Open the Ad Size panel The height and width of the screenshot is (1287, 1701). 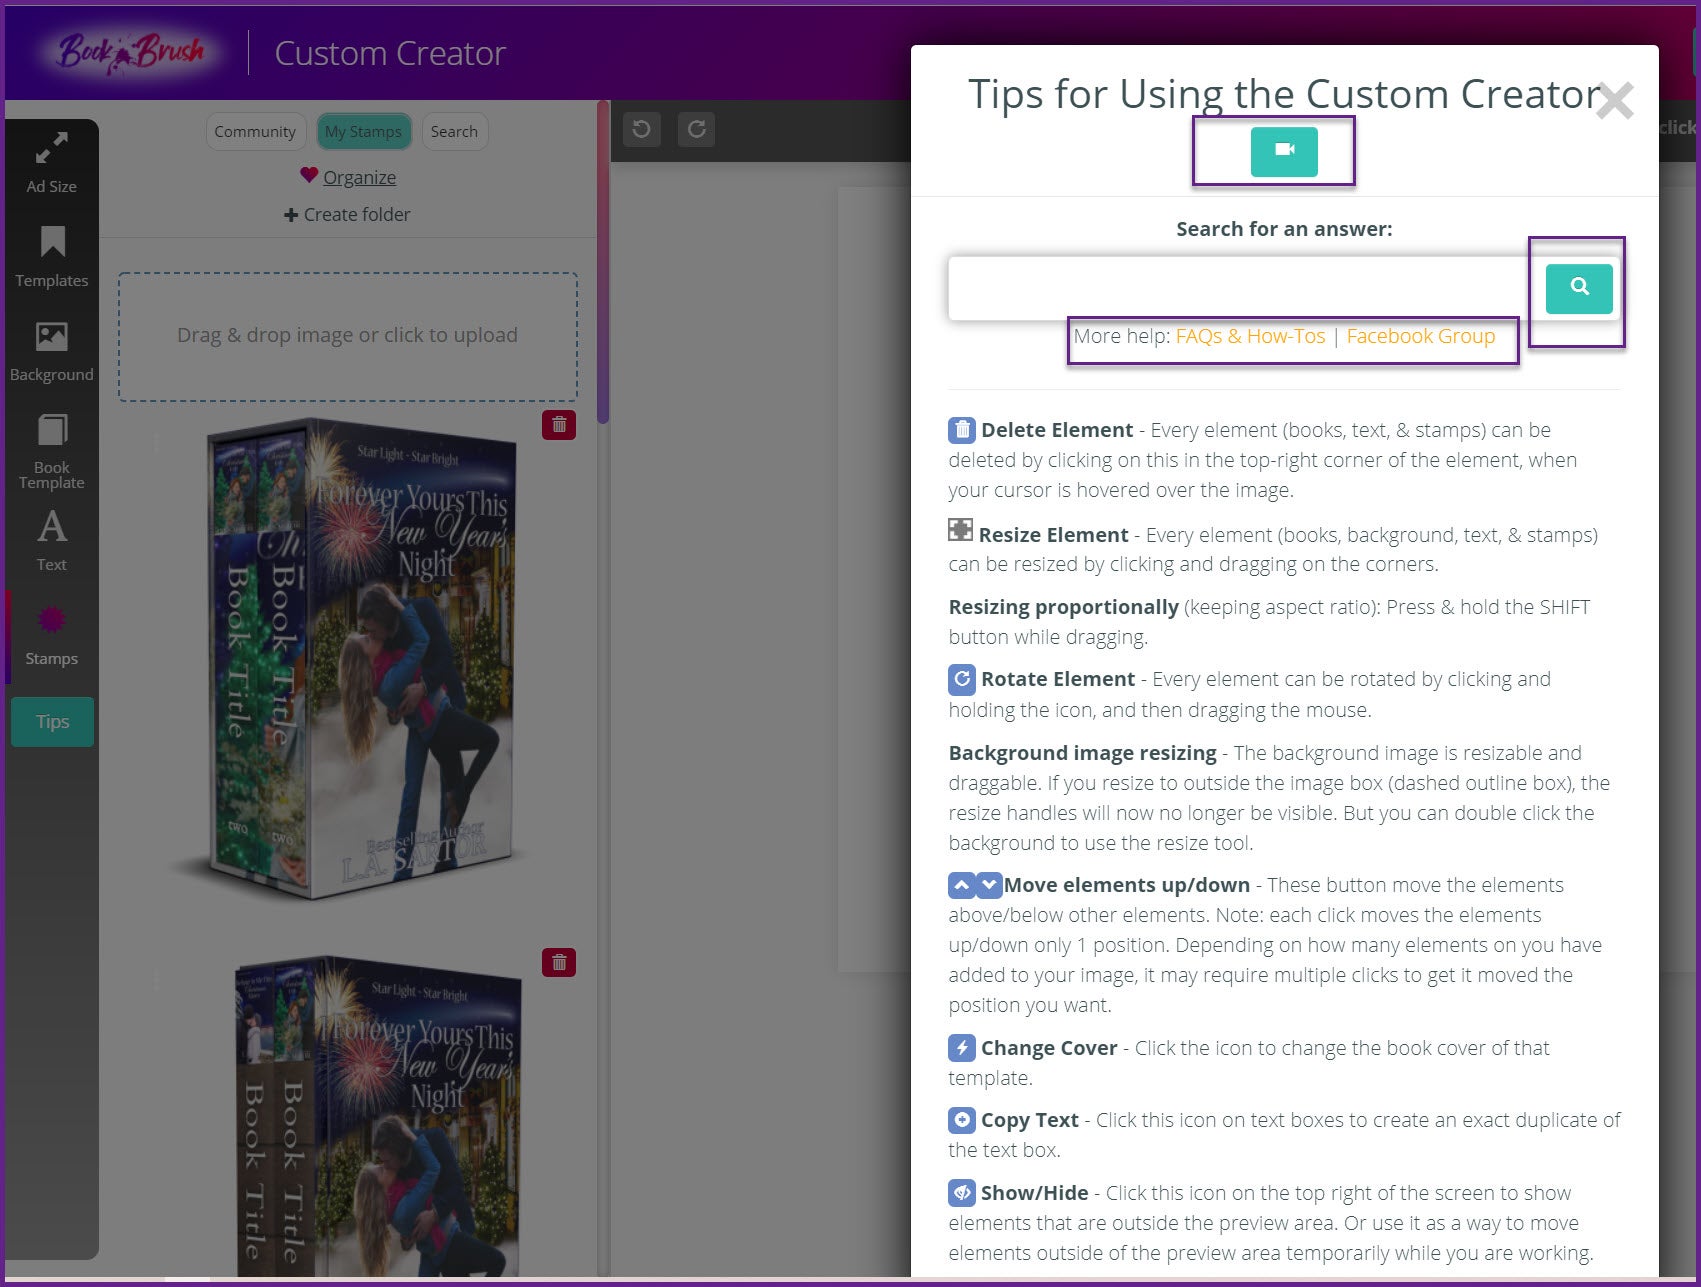tap(51, 162)
